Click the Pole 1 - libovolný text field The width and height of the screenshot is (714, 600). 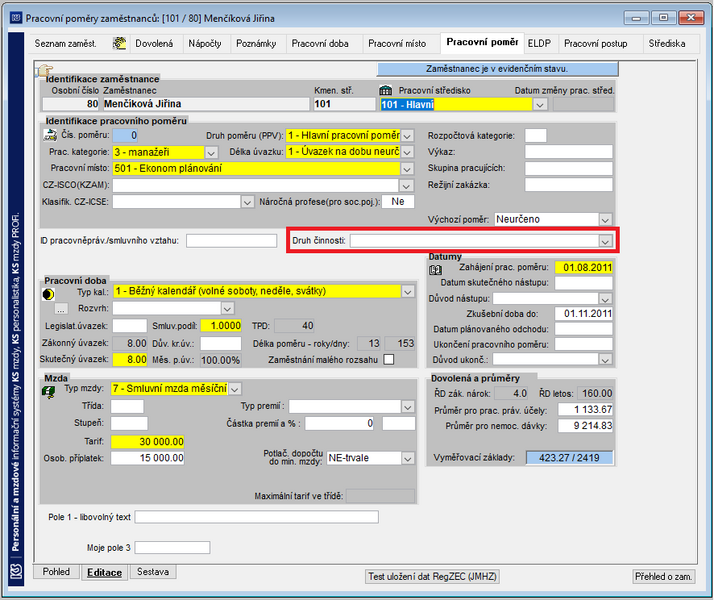click(256, 517)
